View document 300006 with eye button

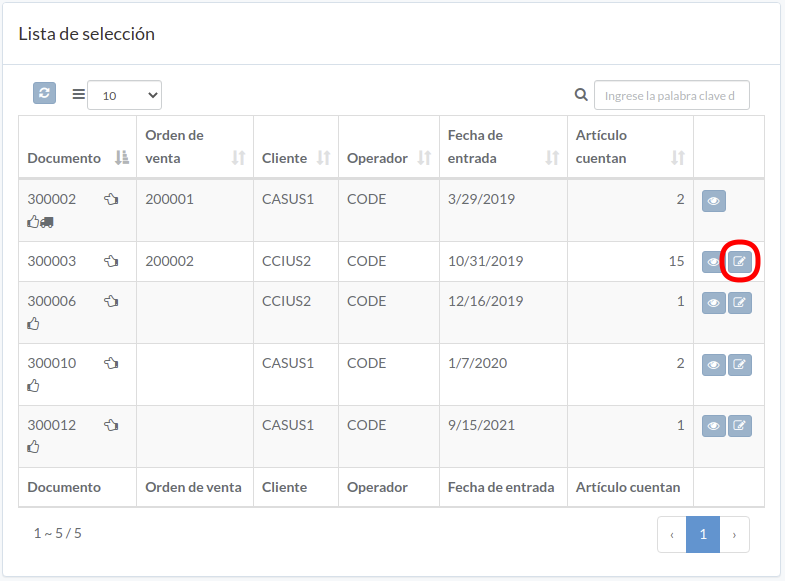[x=713, y=303]
